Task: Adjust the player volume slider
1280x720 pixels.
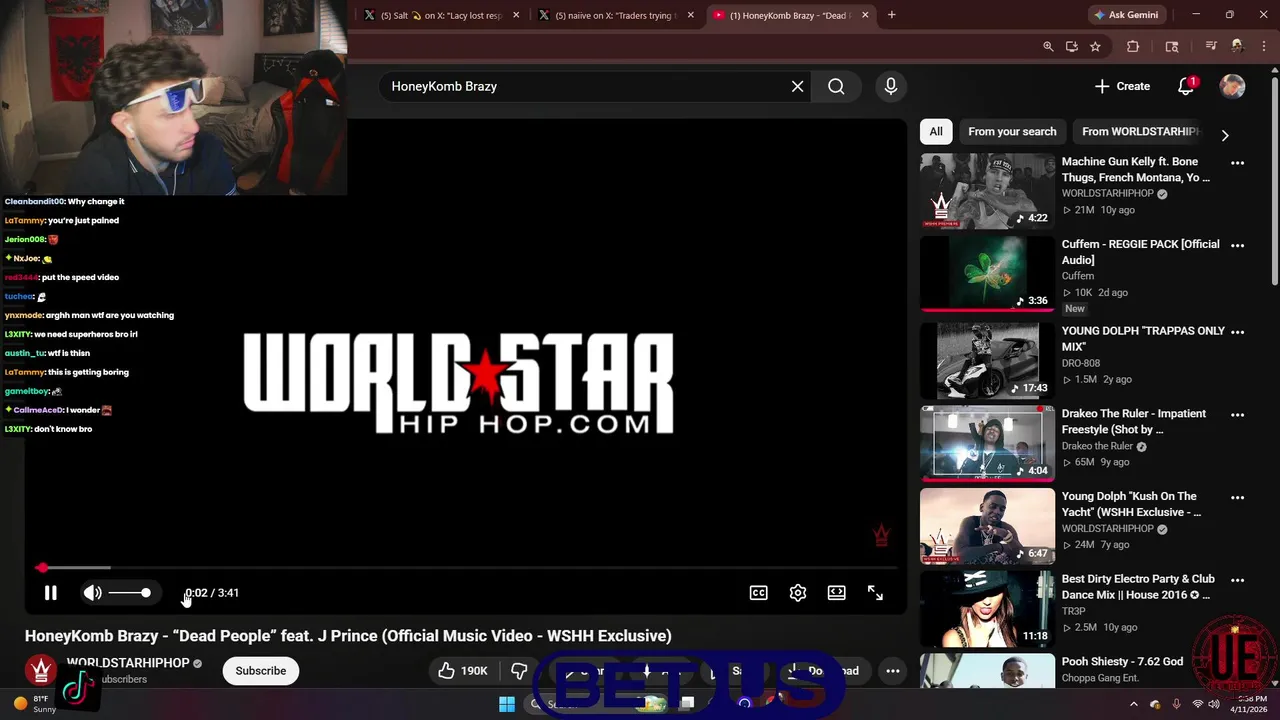Action: click(x=130, y=593)
